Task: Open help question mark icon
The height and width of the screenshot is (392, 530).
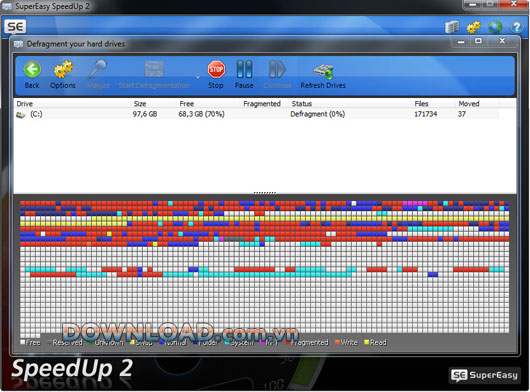Action: pyautogui.click(x=517, y=27)
